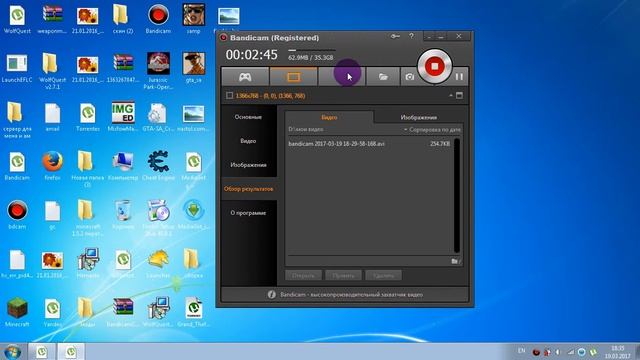Image resolution: width=640 pixels, height=360 pixels.
Task: Select LaunchEFLC desktop shortcut
Action: click(17, 68)
